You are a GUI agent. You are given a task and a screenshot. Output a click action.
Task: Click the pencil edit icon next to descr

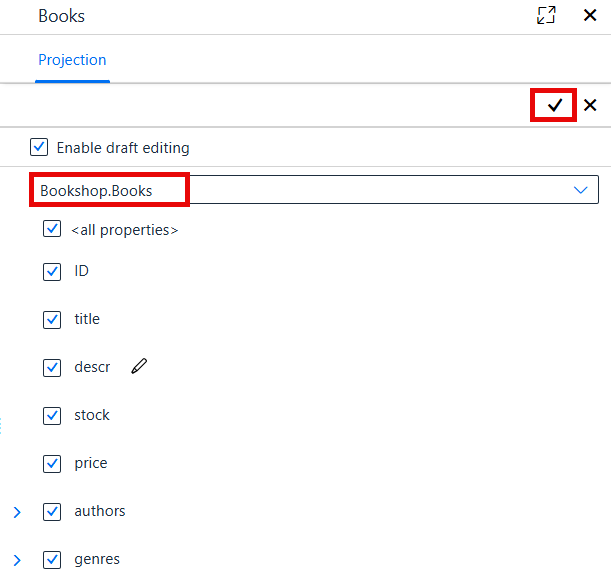(x=139, y=366)
